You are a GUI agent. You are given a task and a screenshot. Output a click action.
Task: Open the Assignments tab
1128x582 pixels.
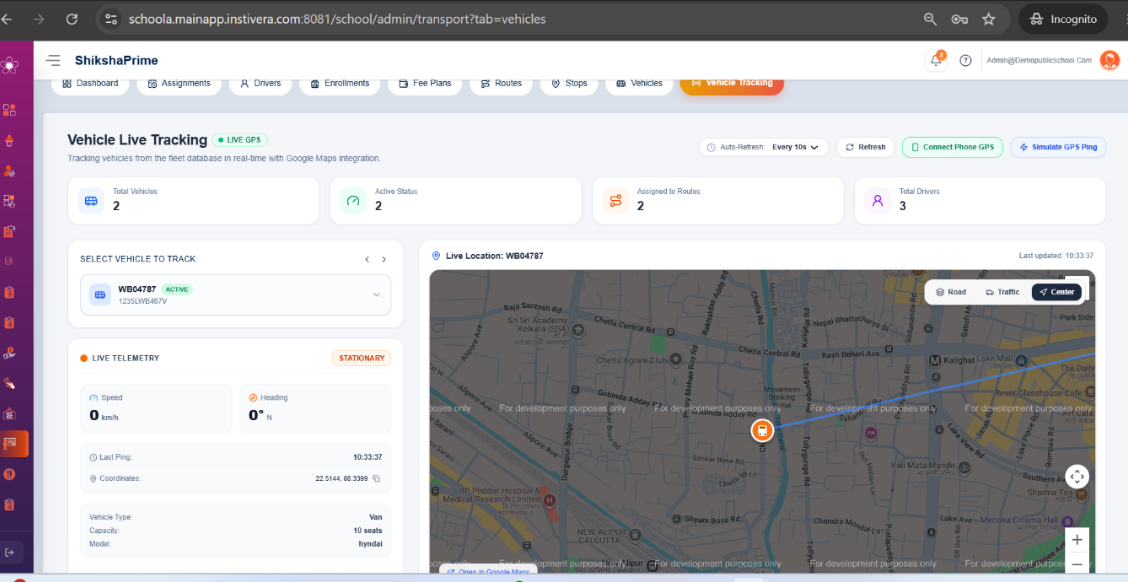click(x=179, y=83)
